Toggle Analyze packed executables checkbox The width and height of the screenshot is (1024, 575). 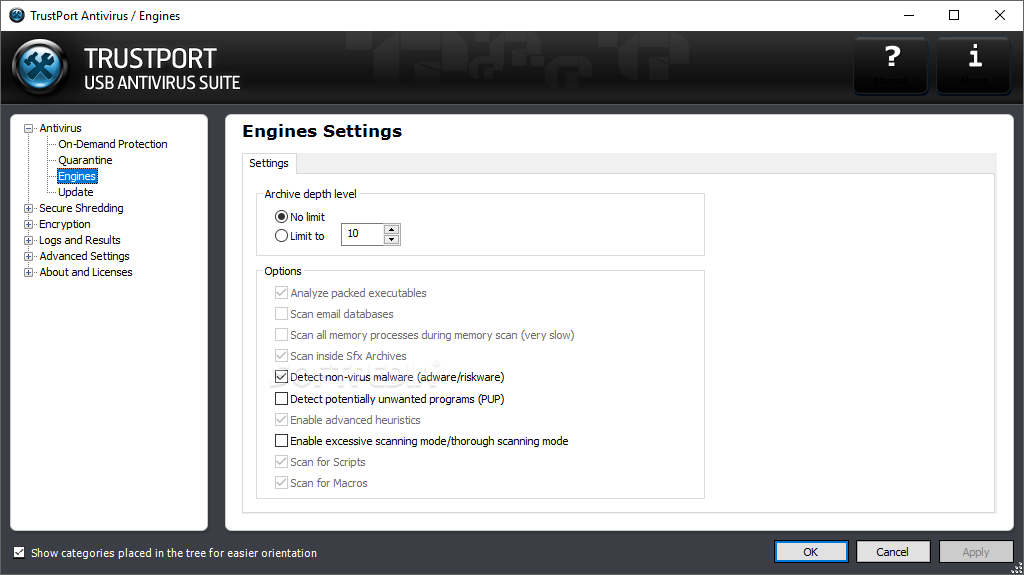tap(281, 293)
